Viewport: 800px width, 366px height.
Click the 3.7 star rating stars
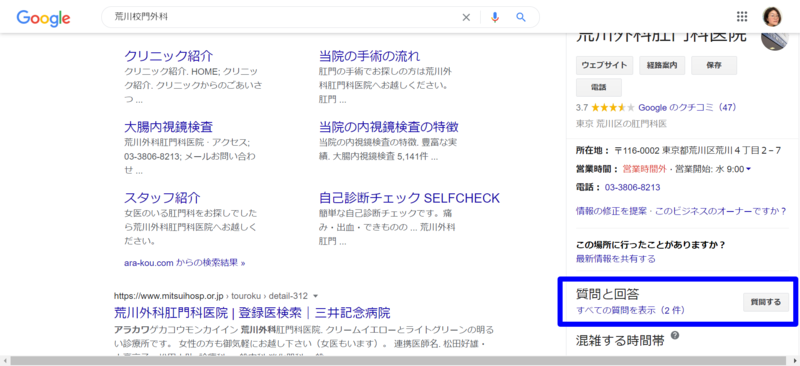[x=613, y=108]
